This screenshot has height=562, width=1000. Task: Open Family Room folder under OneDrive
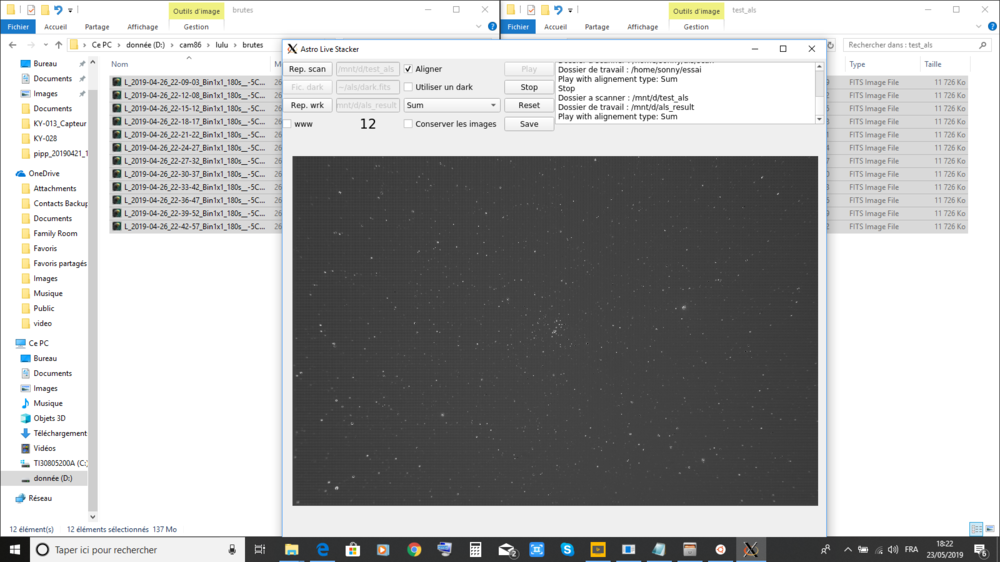point(55,233)
